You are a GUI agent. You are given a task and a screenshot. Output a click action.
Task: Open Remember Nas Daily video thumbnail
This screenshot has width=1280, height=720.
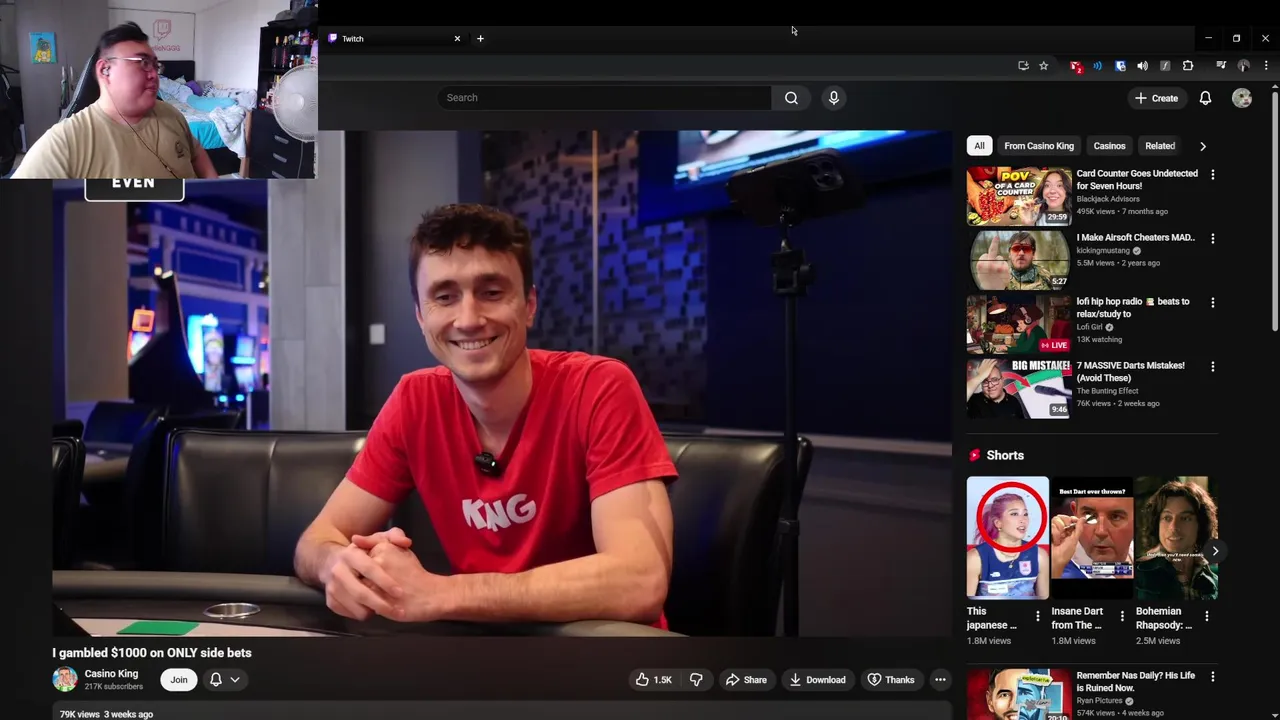point(1018,695)
